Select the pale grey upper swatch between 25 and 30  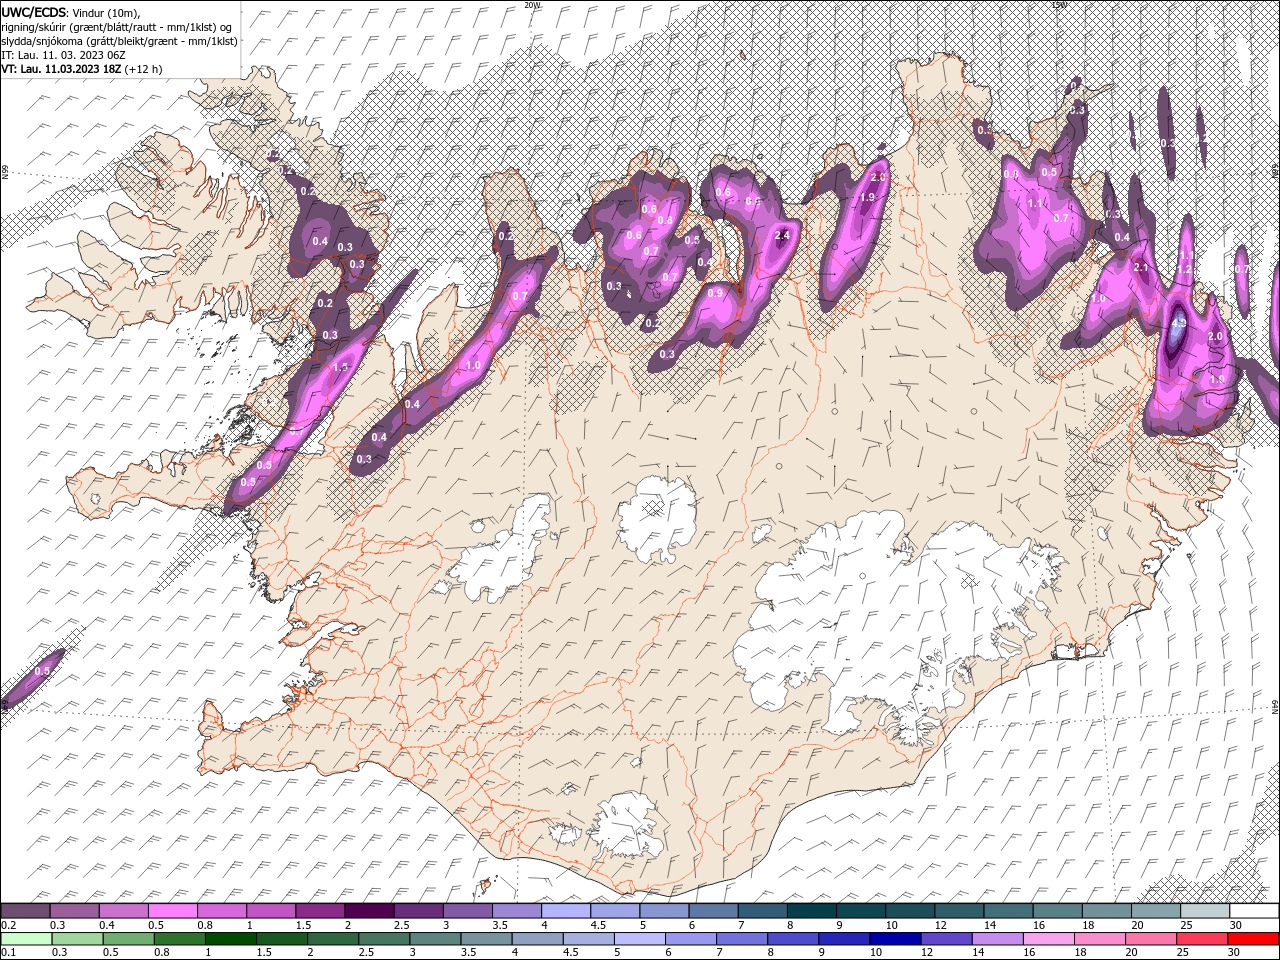pos(1204,910)
